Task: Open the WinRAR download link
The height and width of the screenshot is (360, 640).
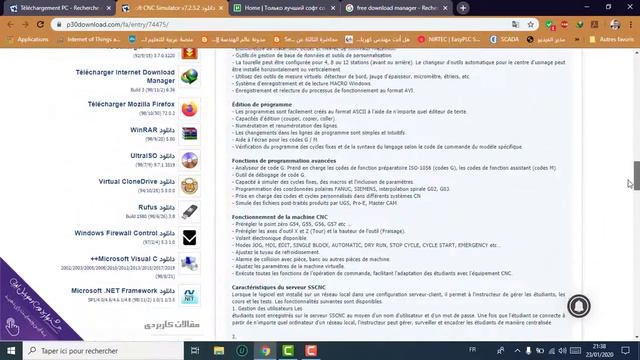Action: 152,130
